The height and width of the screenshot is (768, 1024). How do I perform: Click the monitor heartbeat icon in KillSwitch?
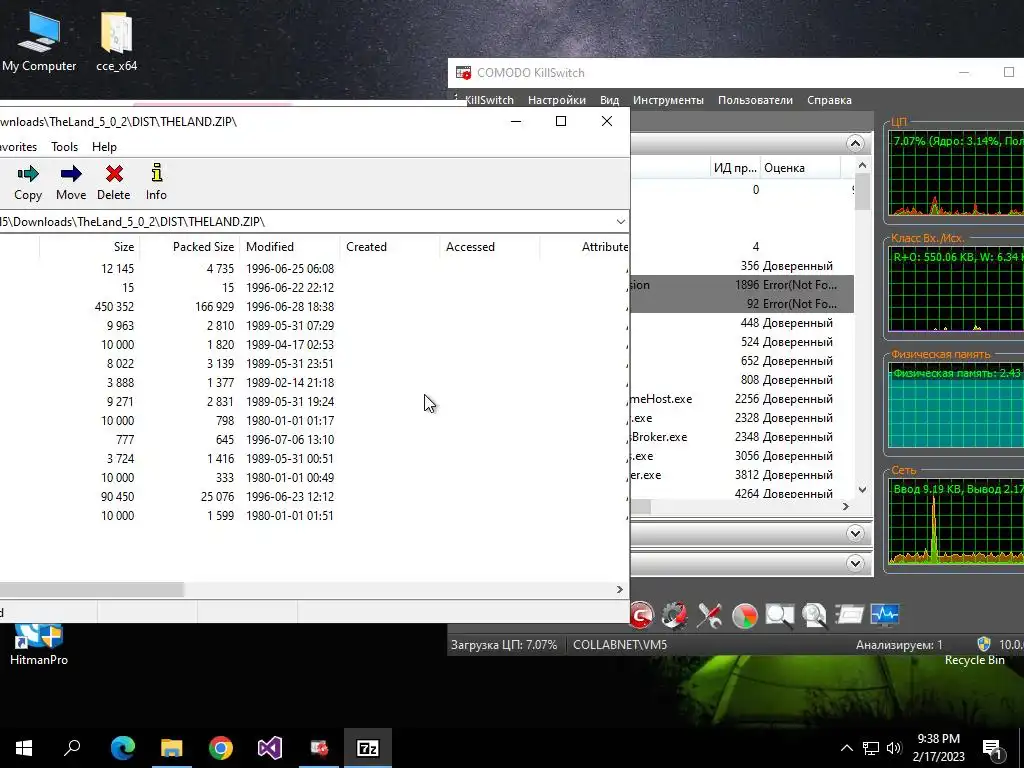click(x=885, y=615)
